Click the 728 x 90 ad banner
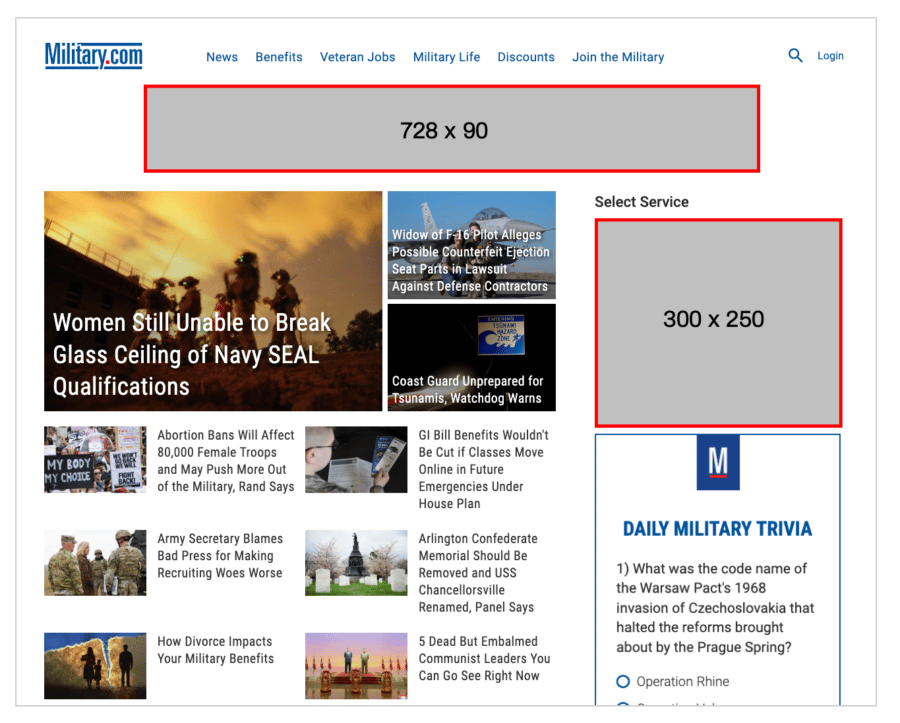Screen dimensions: 900x723 452,128
